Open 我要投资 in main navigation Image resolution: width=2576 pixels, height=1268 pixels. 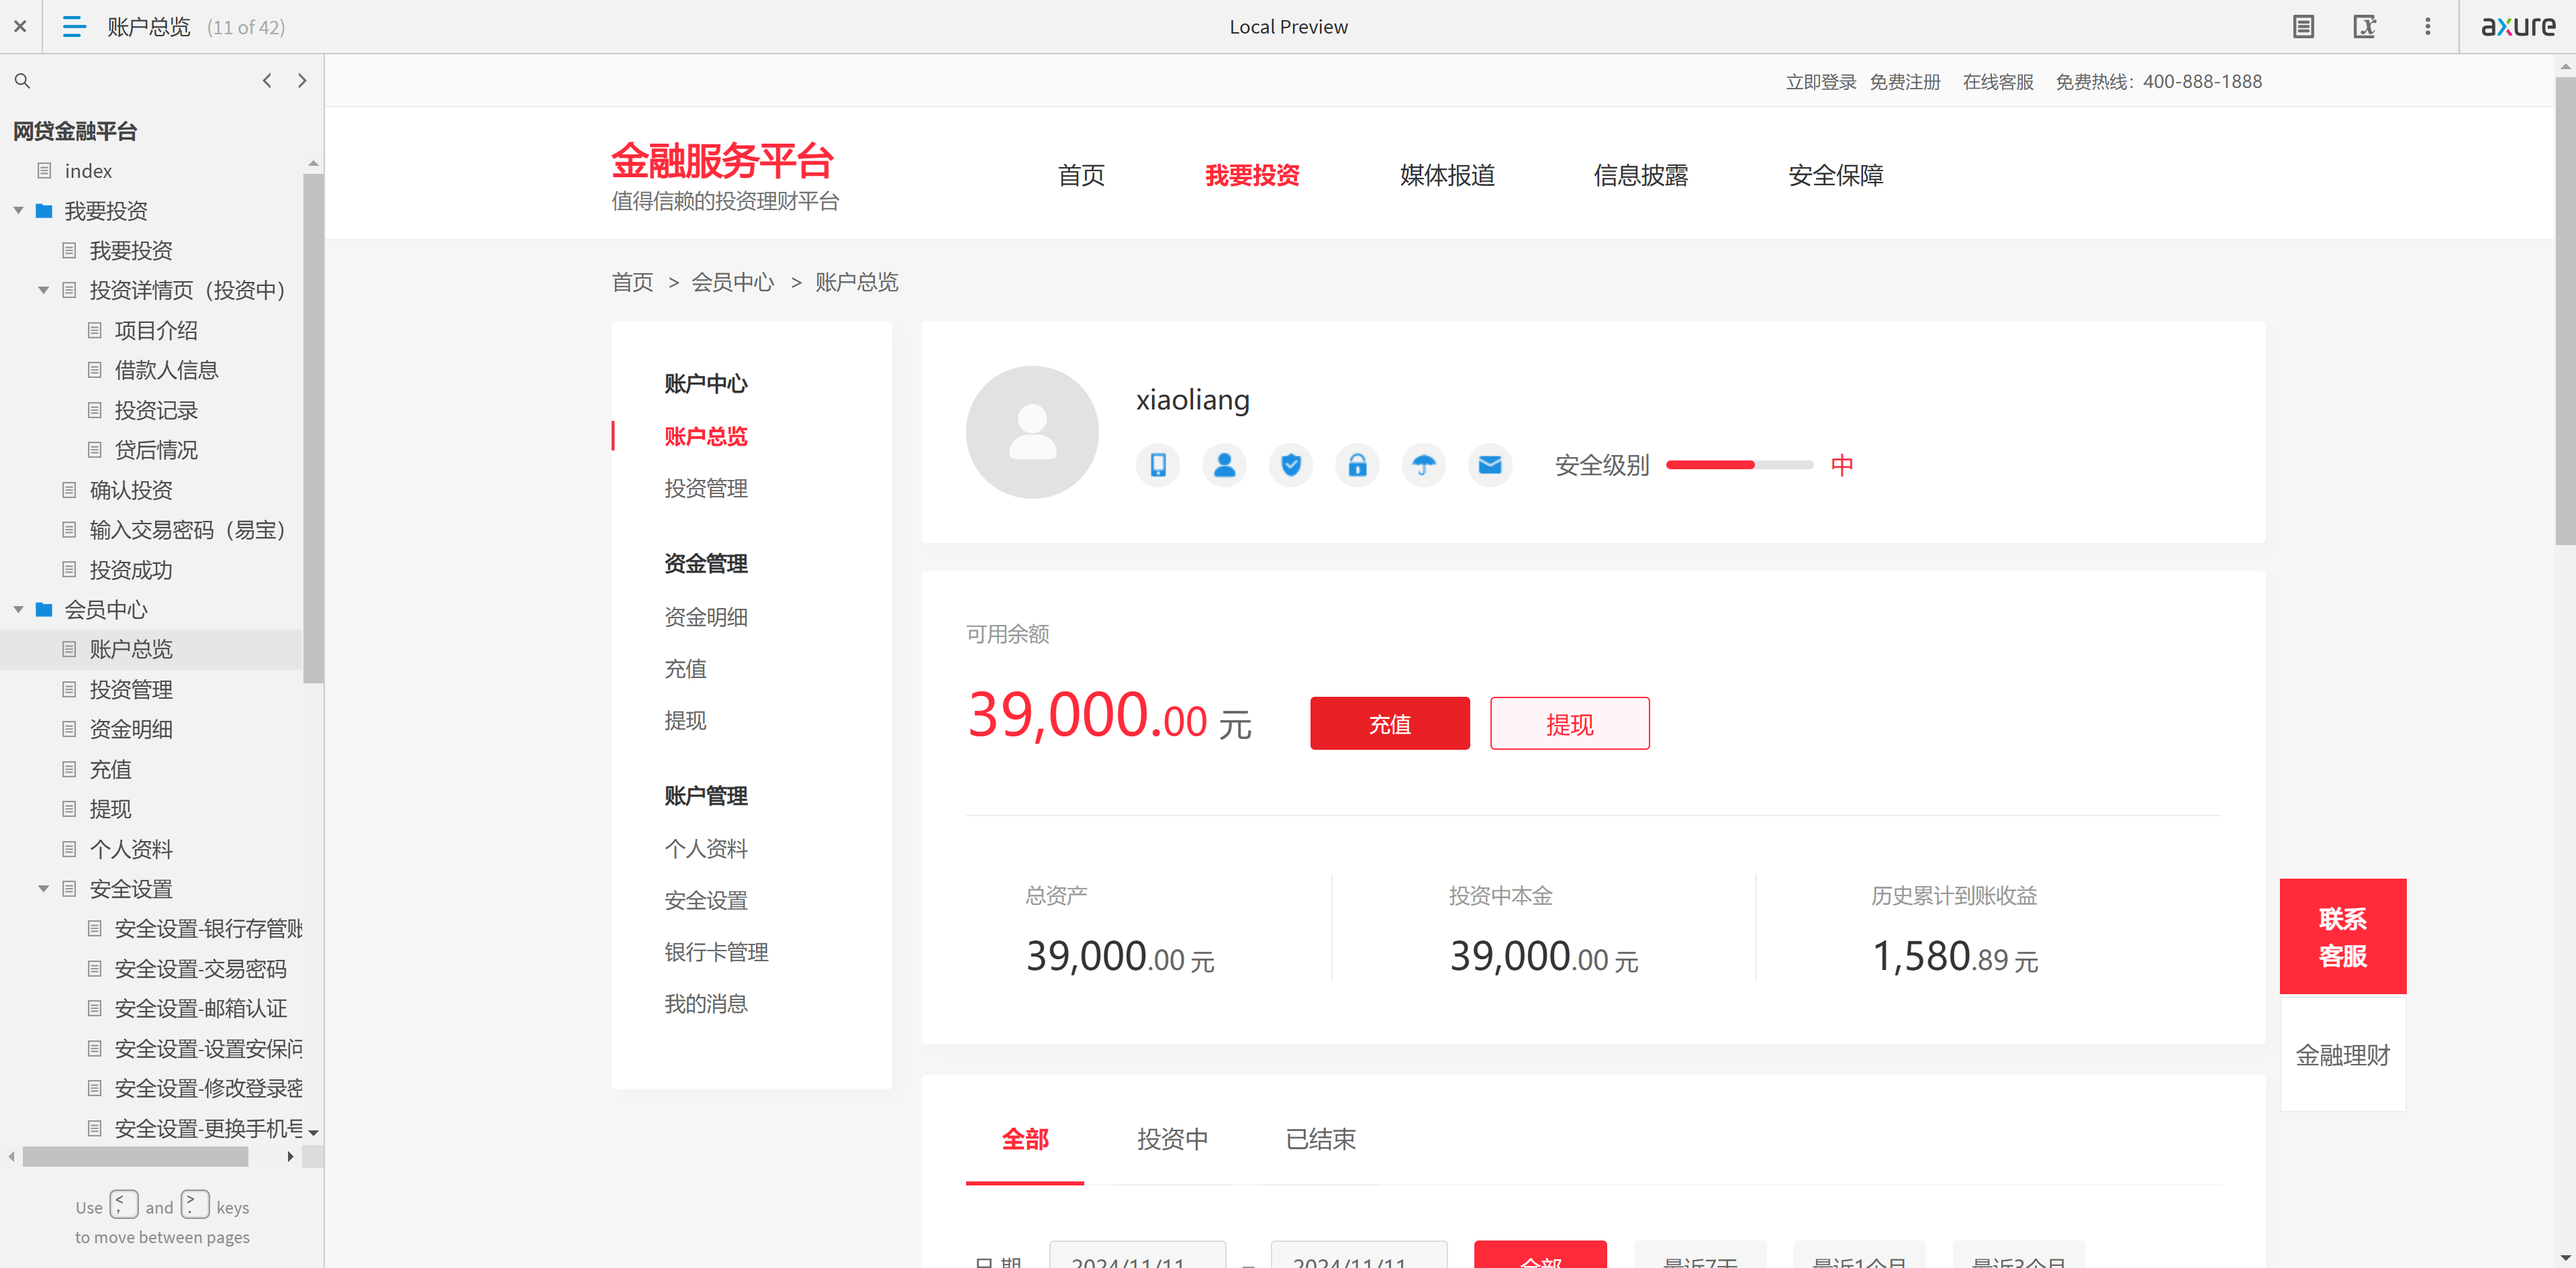tap(1252, 175)
